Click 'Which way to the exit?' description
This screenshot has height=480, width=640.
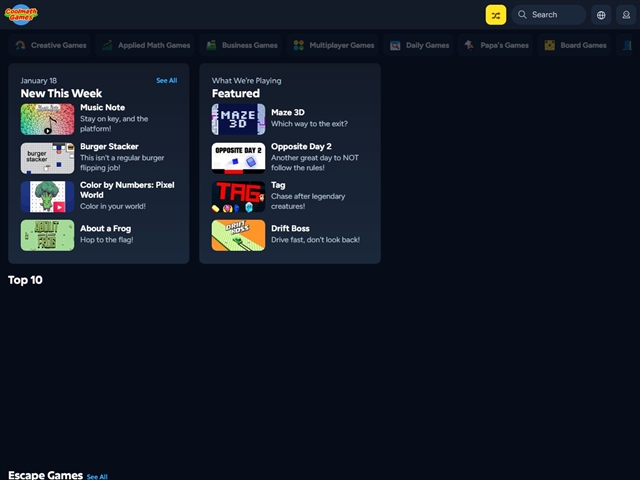[x=309, y=124]
